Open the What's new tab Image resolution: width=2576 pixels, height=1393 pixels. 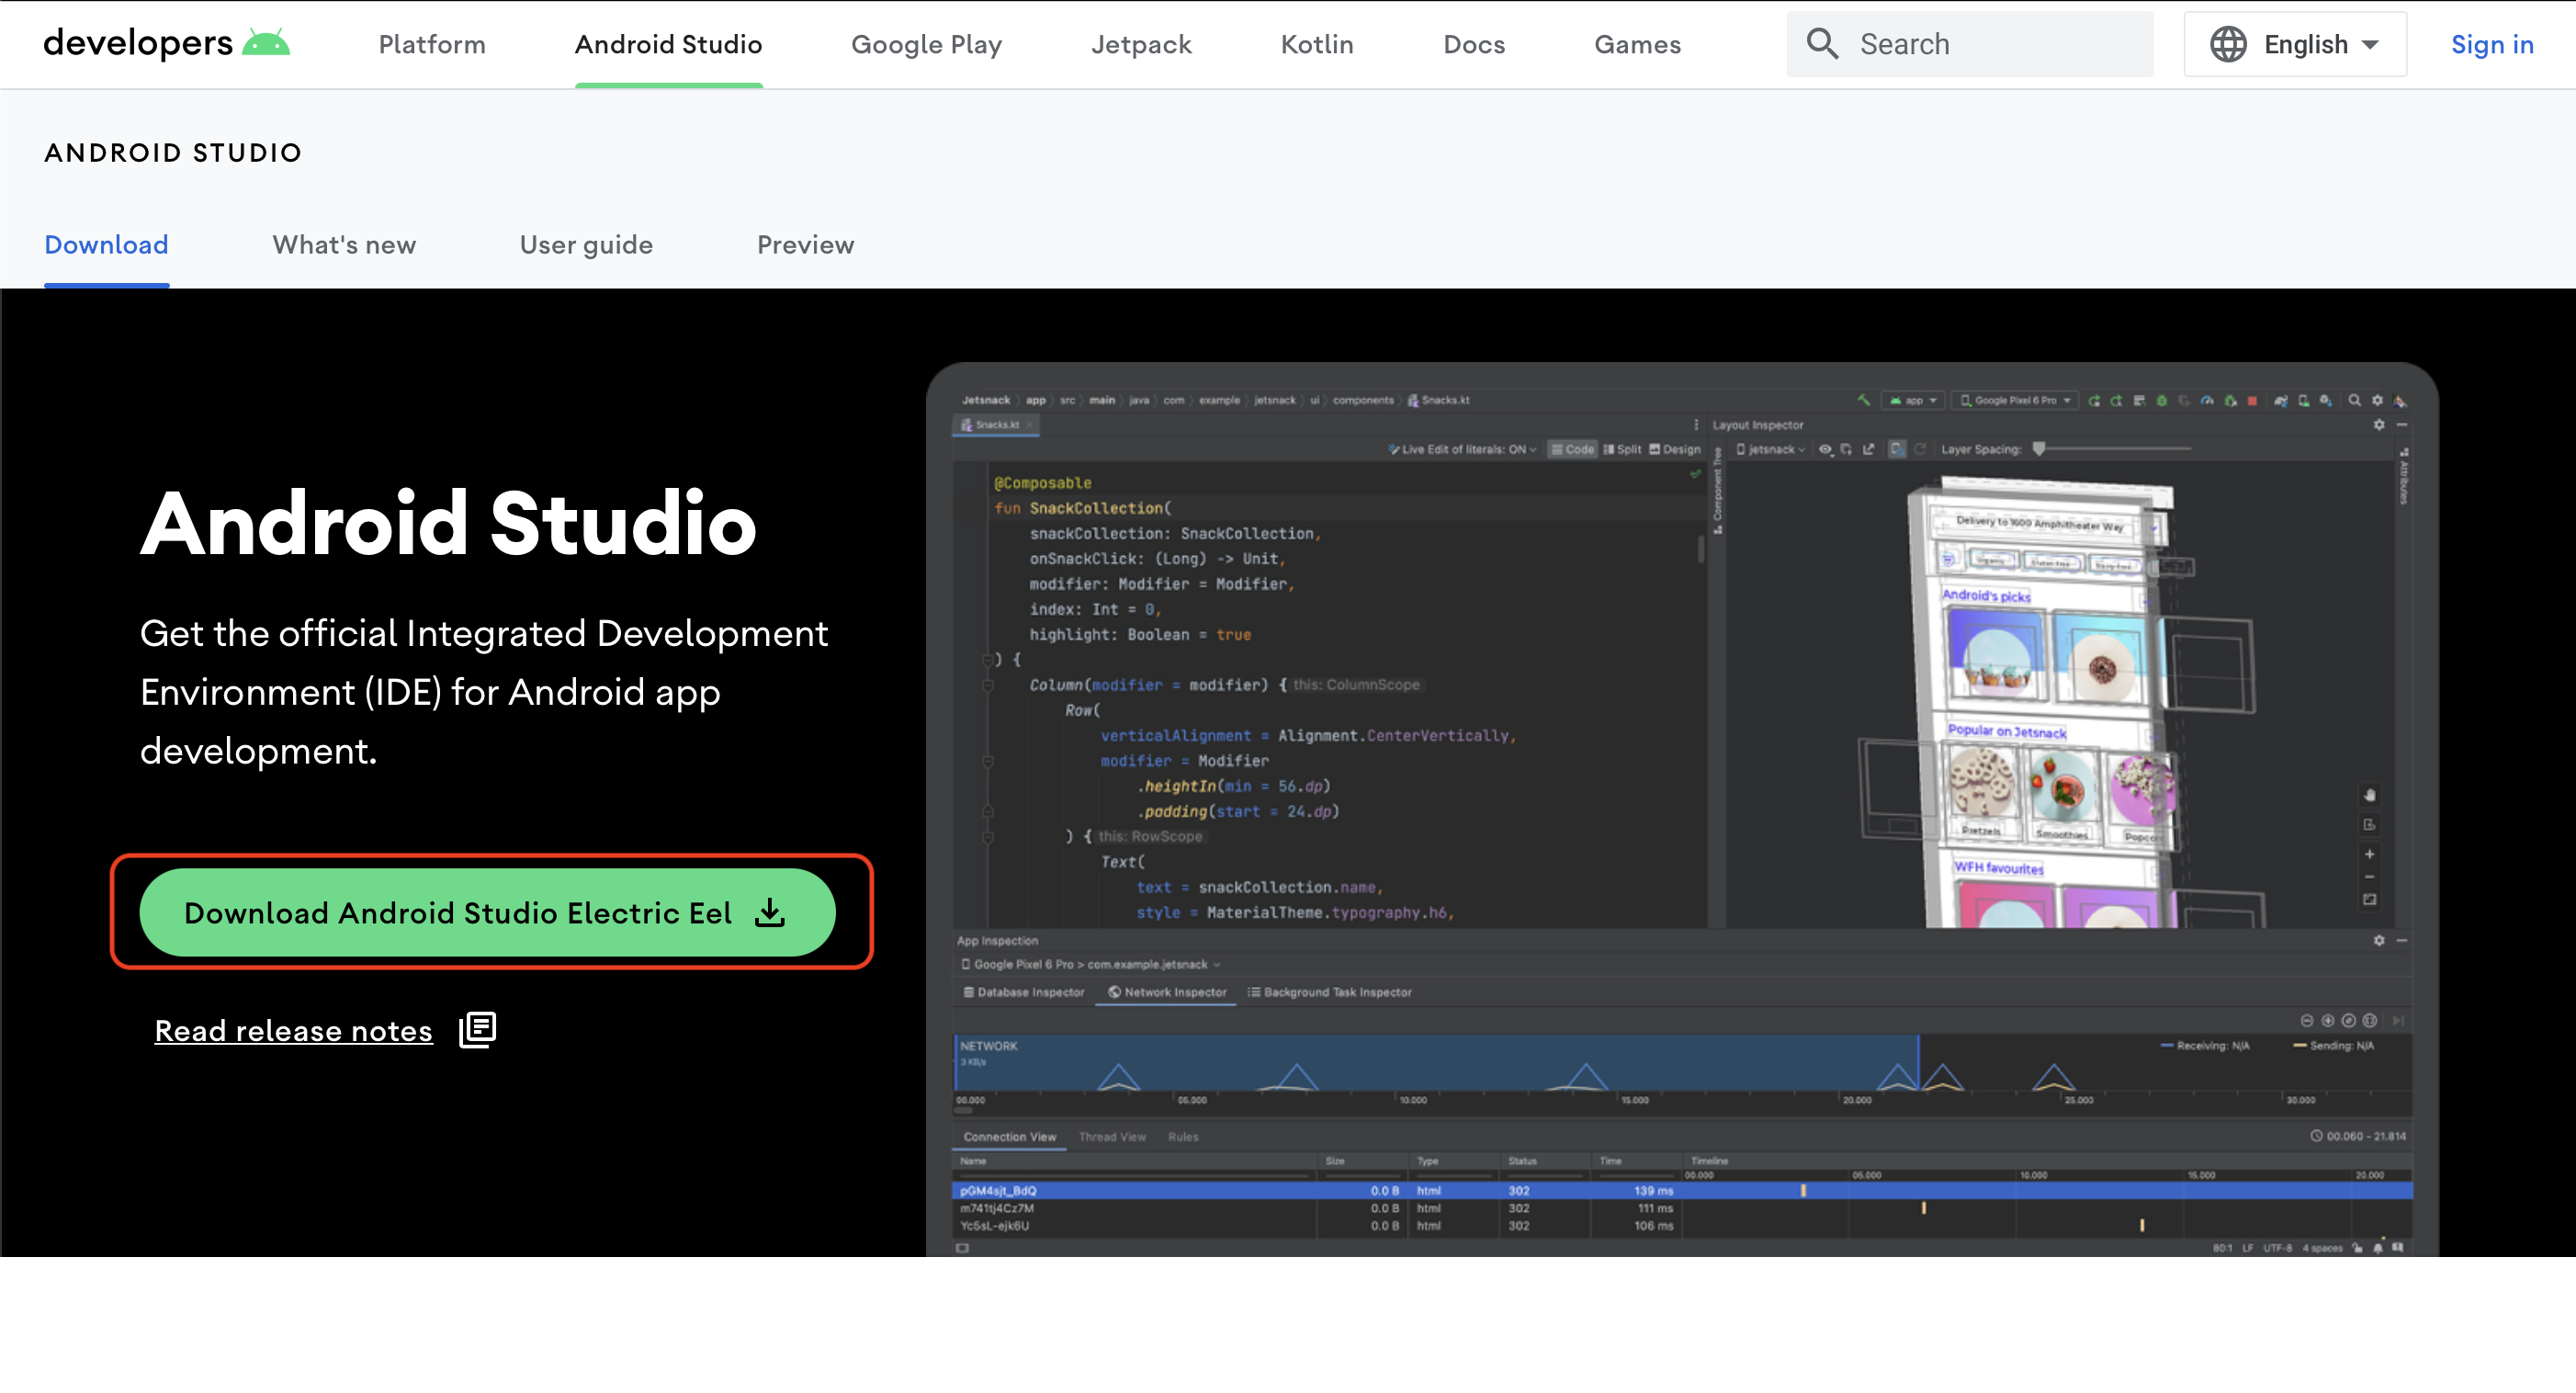[x=344, y=245]
